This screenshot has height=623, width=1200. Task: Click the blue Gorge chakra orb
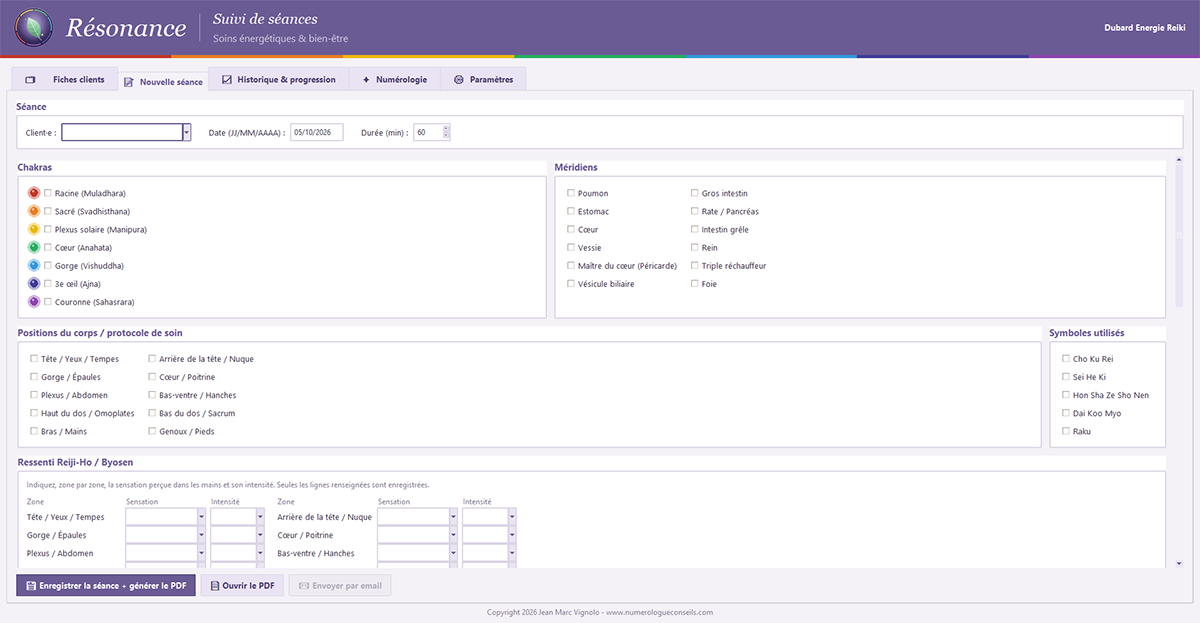(34, 265)
